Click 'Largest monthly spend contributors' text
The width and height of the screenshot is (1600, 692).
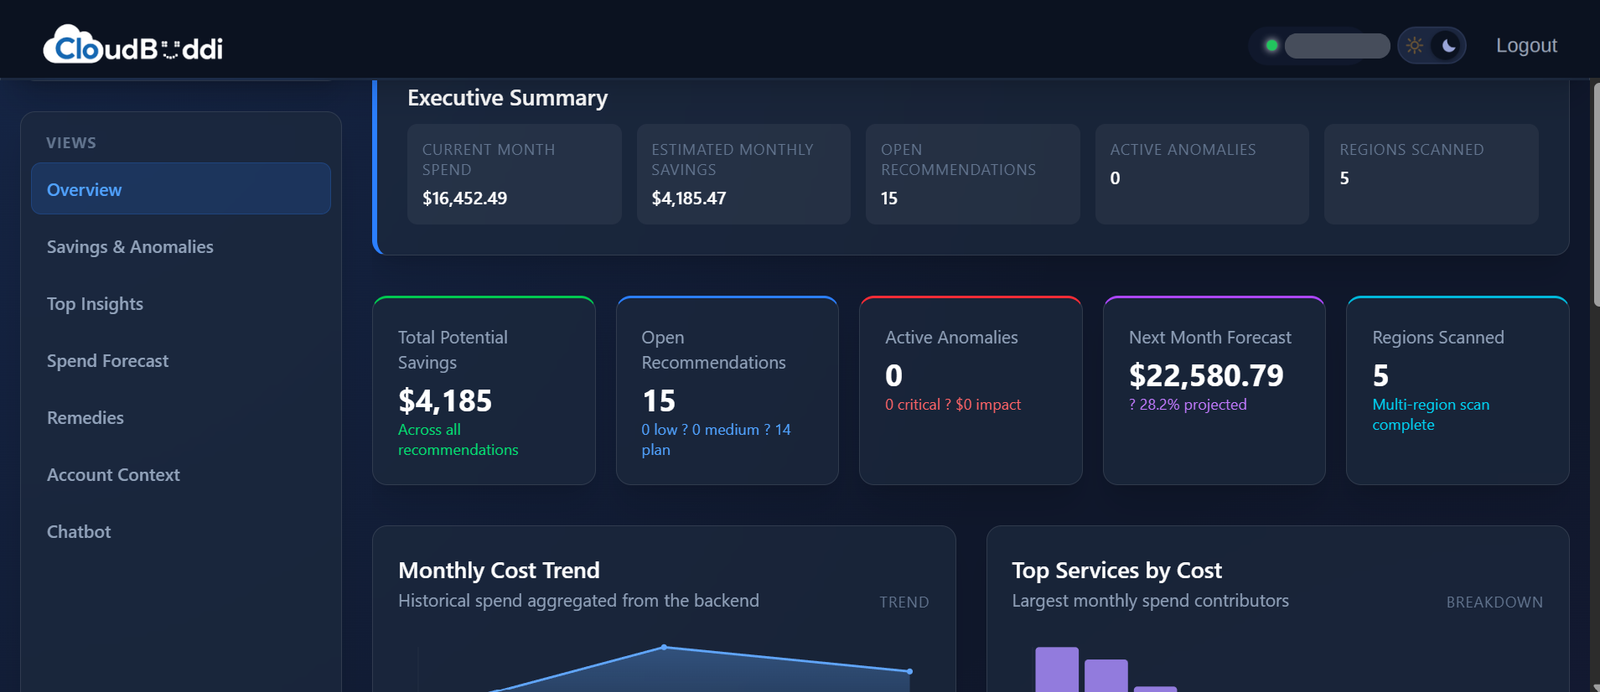pos(1150,600)
